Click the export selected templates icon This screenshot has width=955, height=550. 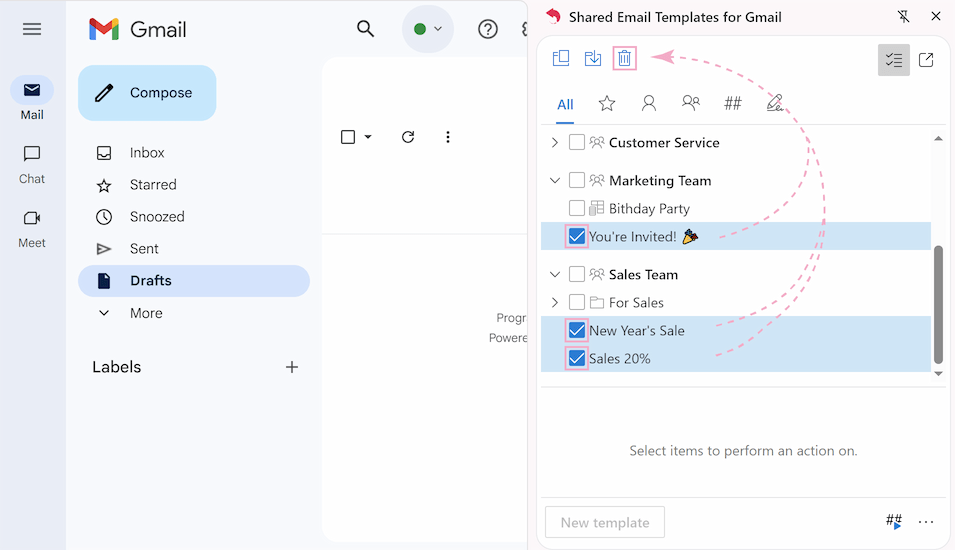(x=593, y=58)
